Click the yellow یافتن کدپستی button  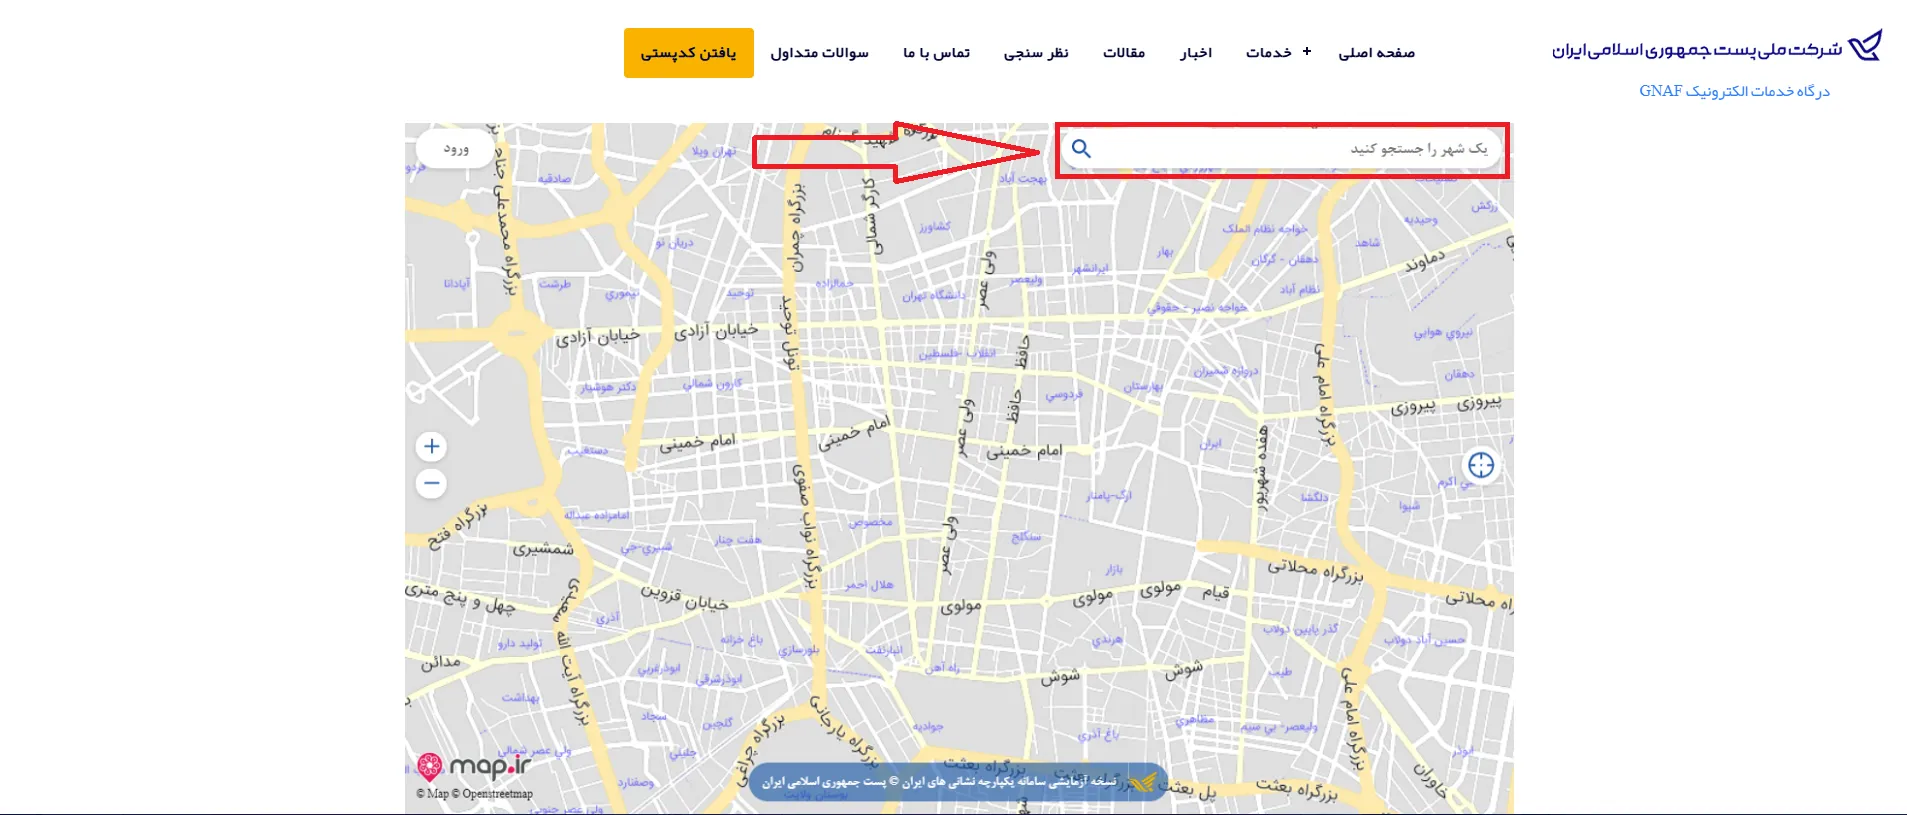click(x=688, y=53)
